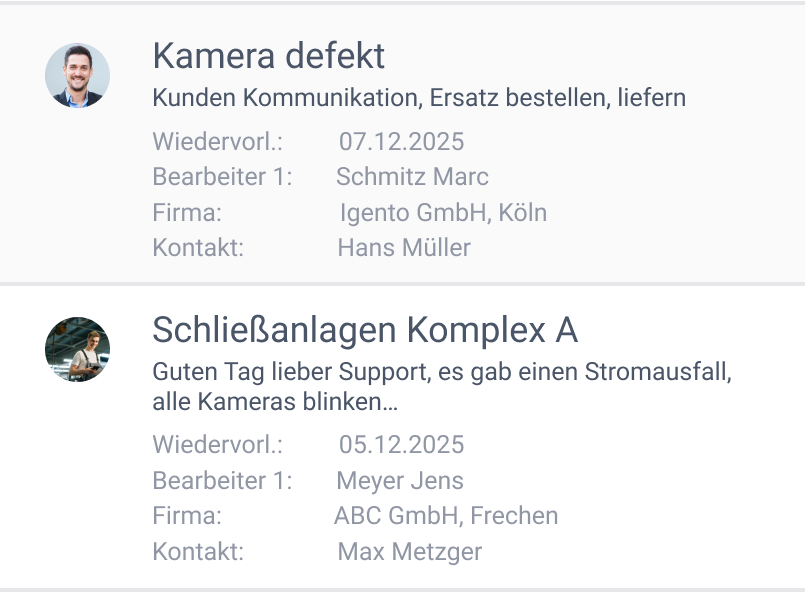Open company ABC GmbH, Frechen
This screenshot has height=592, width=805.
click(446, 516)
